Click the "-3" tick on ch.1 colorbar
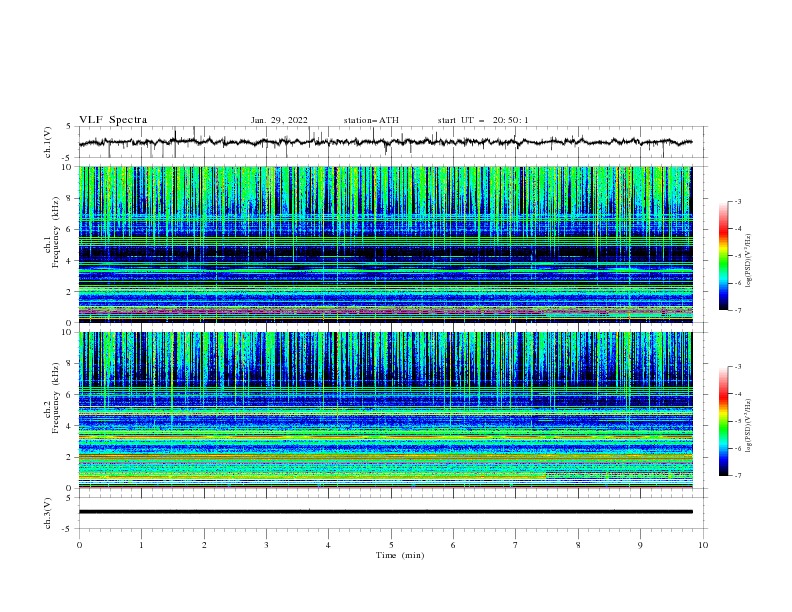This screenshot has height=612, width=792. pyautogui.click(x=738, y=201)
